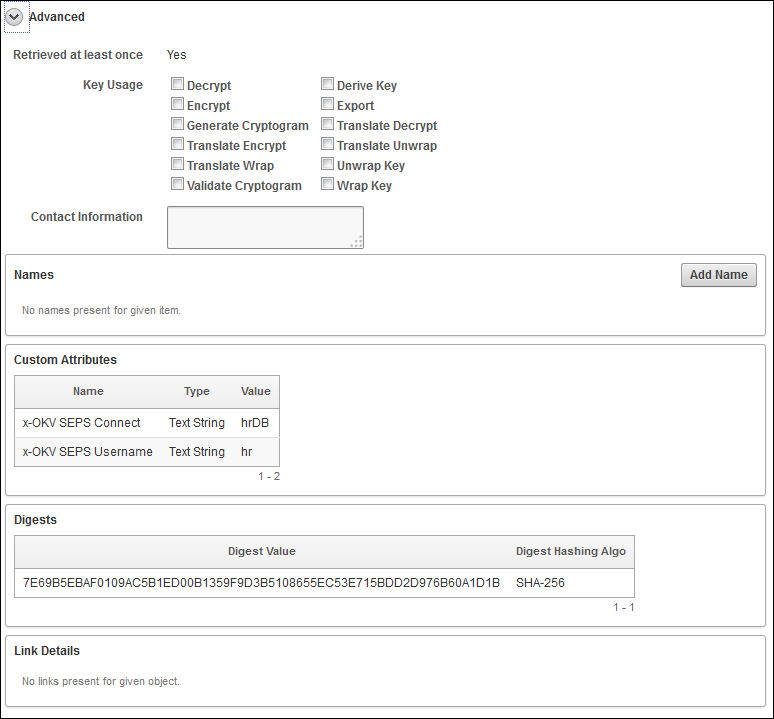The width and height of the screenshot is (774, 719).
Task: Check the Unwrap Key option
Action: (327, 164)
